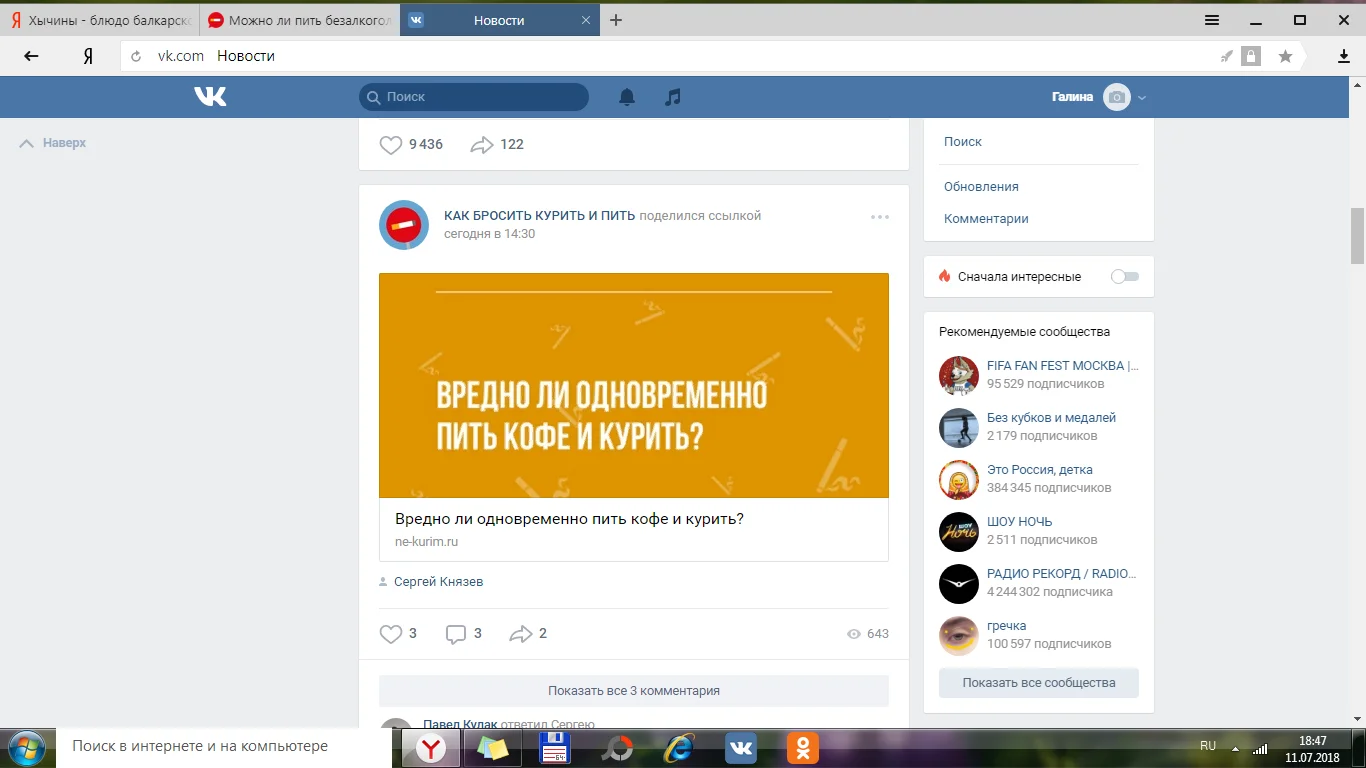
Task: Open the 'ШОУ НОЧЬ' community link
Action: tap(1019, 522)
